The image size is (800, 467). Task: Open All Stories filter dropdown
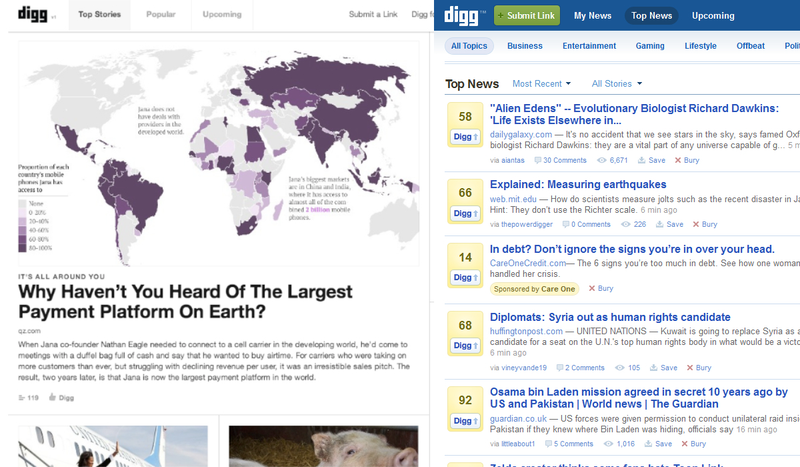616,84
